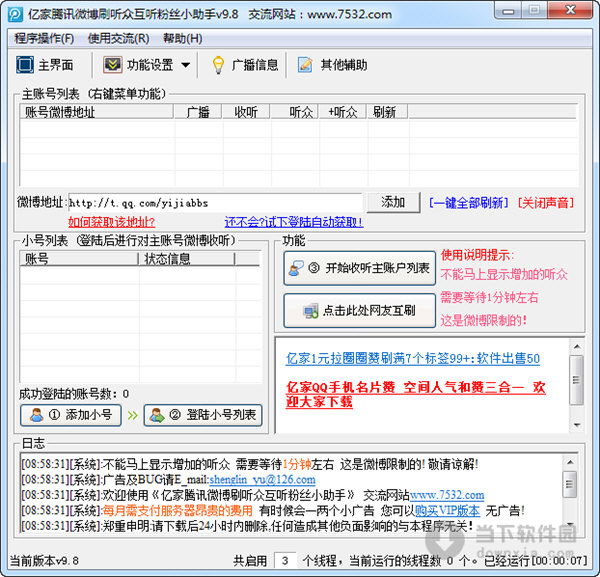The width and height of the screenshot is (600, 577).
Task: Click the 听众 column header
Action: coord(295,112)
